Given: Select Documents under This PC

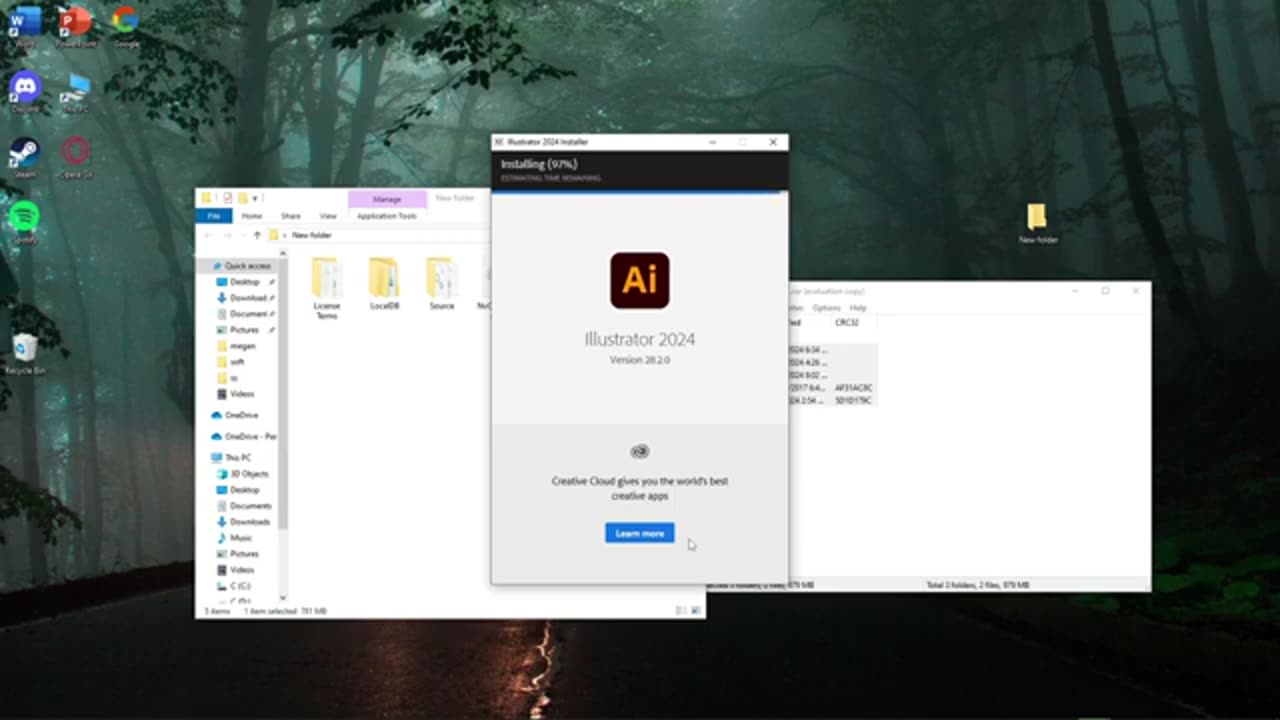Looking at the screenshot, I should coord(245,506).
